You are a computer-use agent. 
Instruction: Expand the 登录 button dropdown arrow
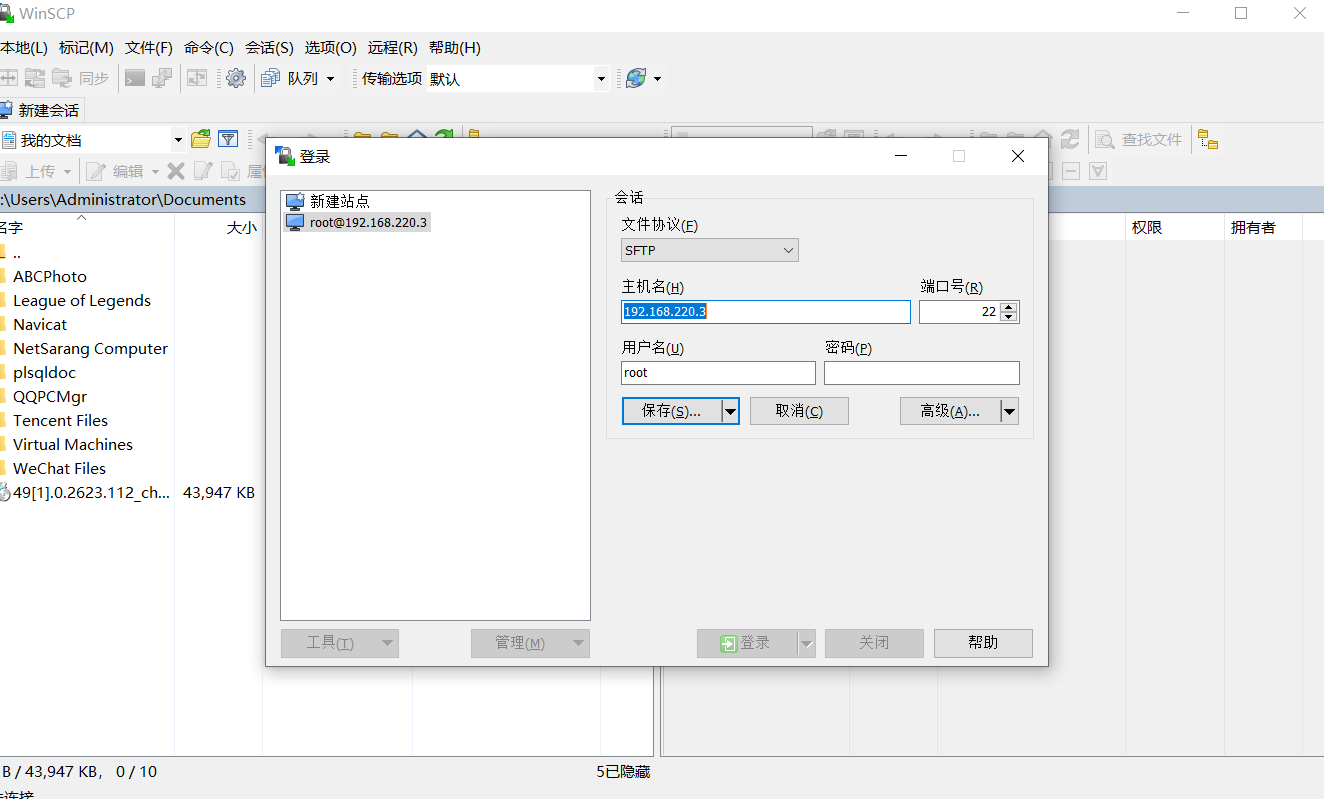tap(806, 643)
